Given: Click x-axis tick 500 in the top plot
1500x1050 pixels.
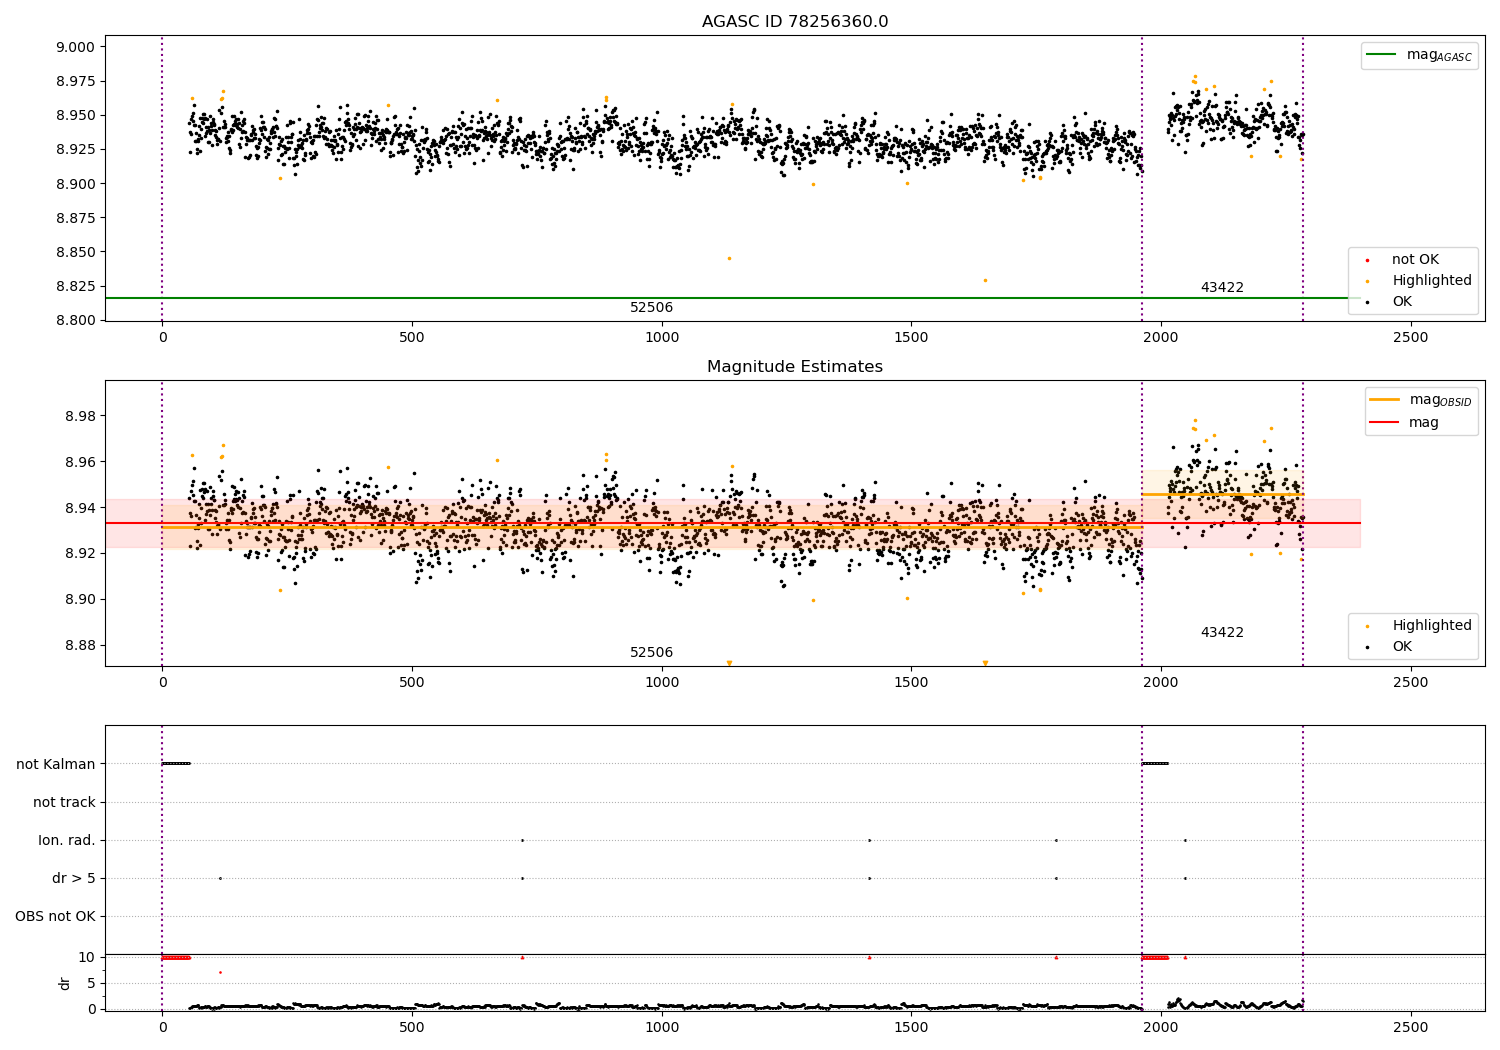Looking at the screenshot, I should [x=412, y=338].
